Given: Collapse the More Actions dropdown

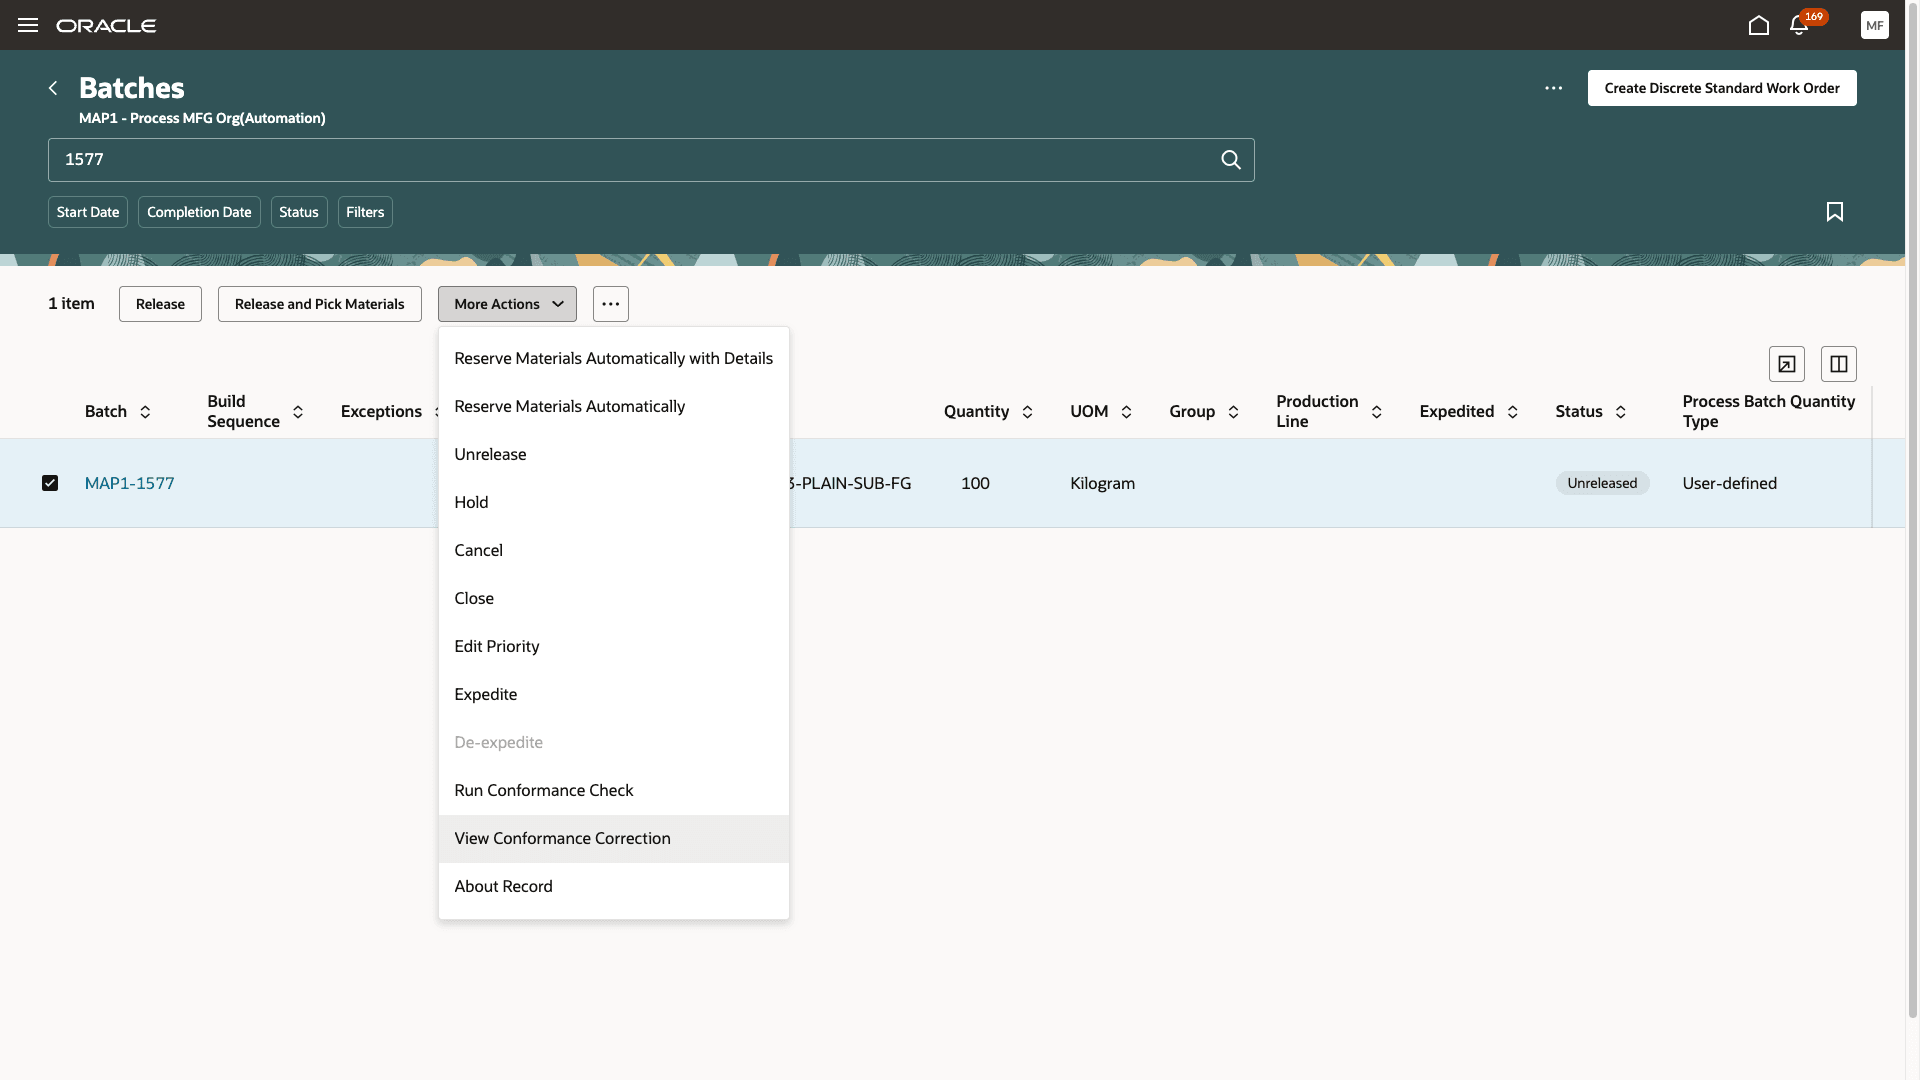Looking at the screenshot, I should coord(507,304).
